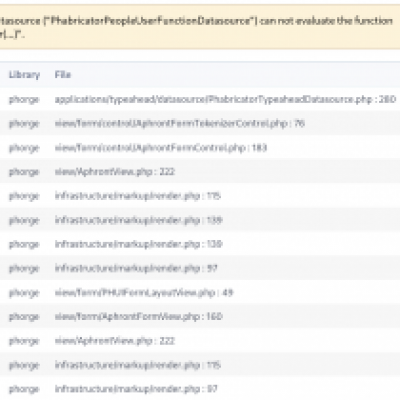Select first infrastructure/markup/render.php : 115 entry
400x400 pixels.
pyautogui.click(x=138, y=196)
